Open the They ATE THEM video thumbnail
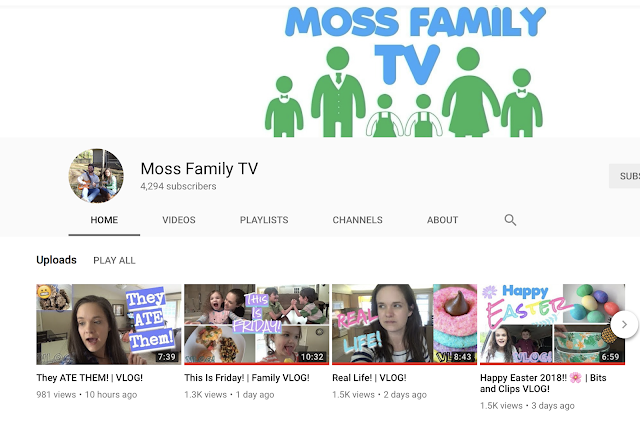 tap(109, 324)
